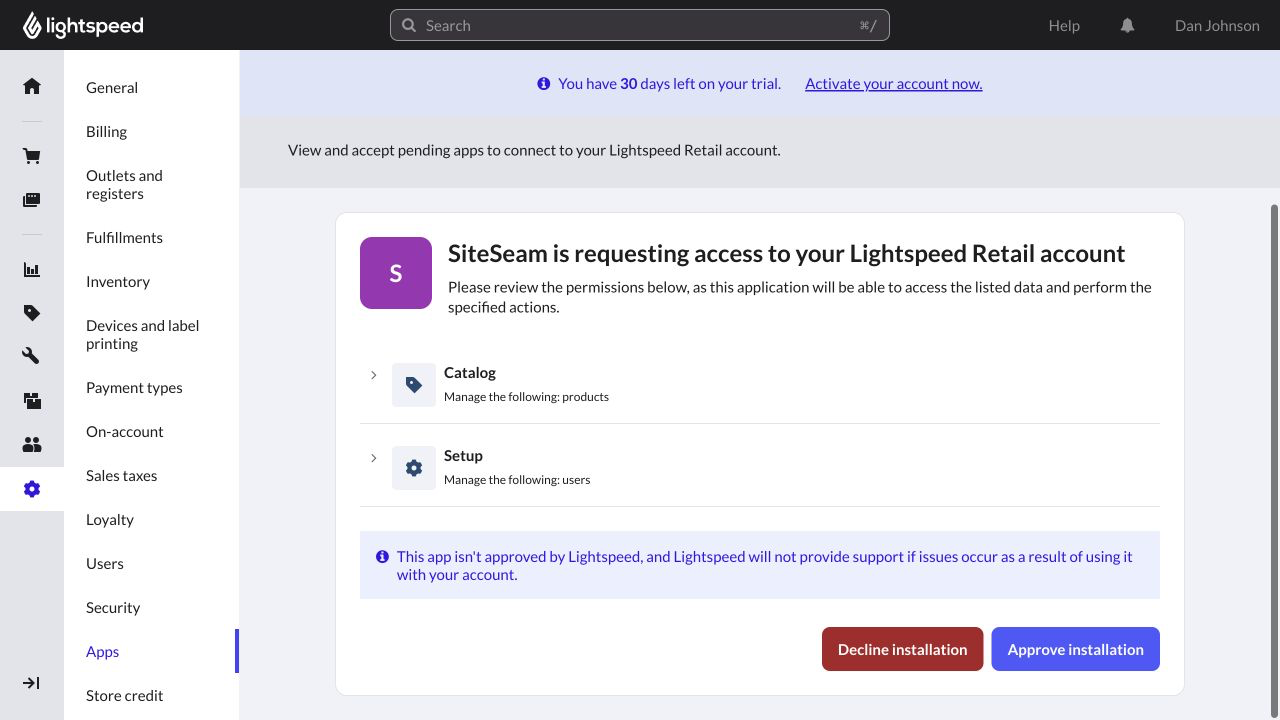The height and width of the screenshot is (720, 1280).
Task: Open Security settings
Action: pyautogui.click(x=113, y=608)
